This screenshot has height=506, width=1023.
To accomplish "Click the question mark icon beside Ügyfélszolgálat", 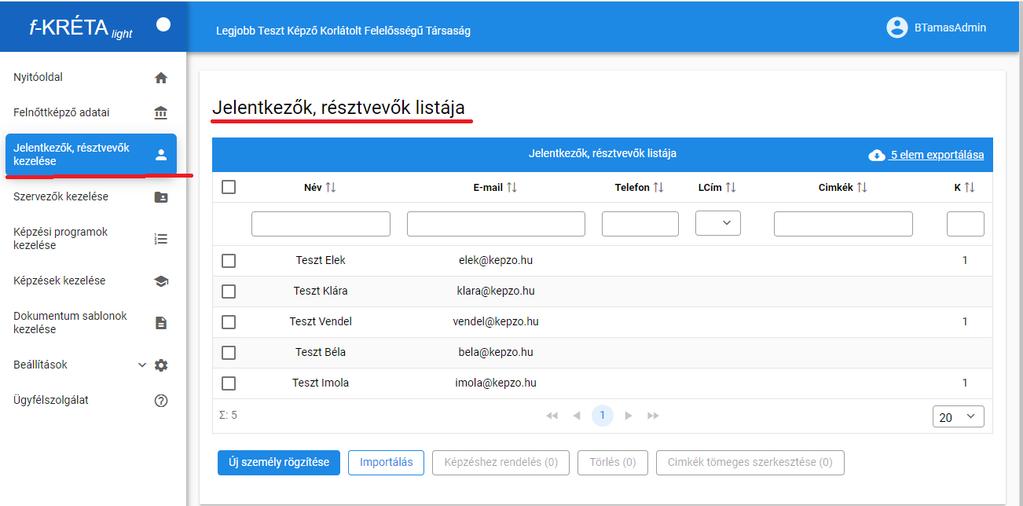I will pyautogui.click(x=160, y=401).
